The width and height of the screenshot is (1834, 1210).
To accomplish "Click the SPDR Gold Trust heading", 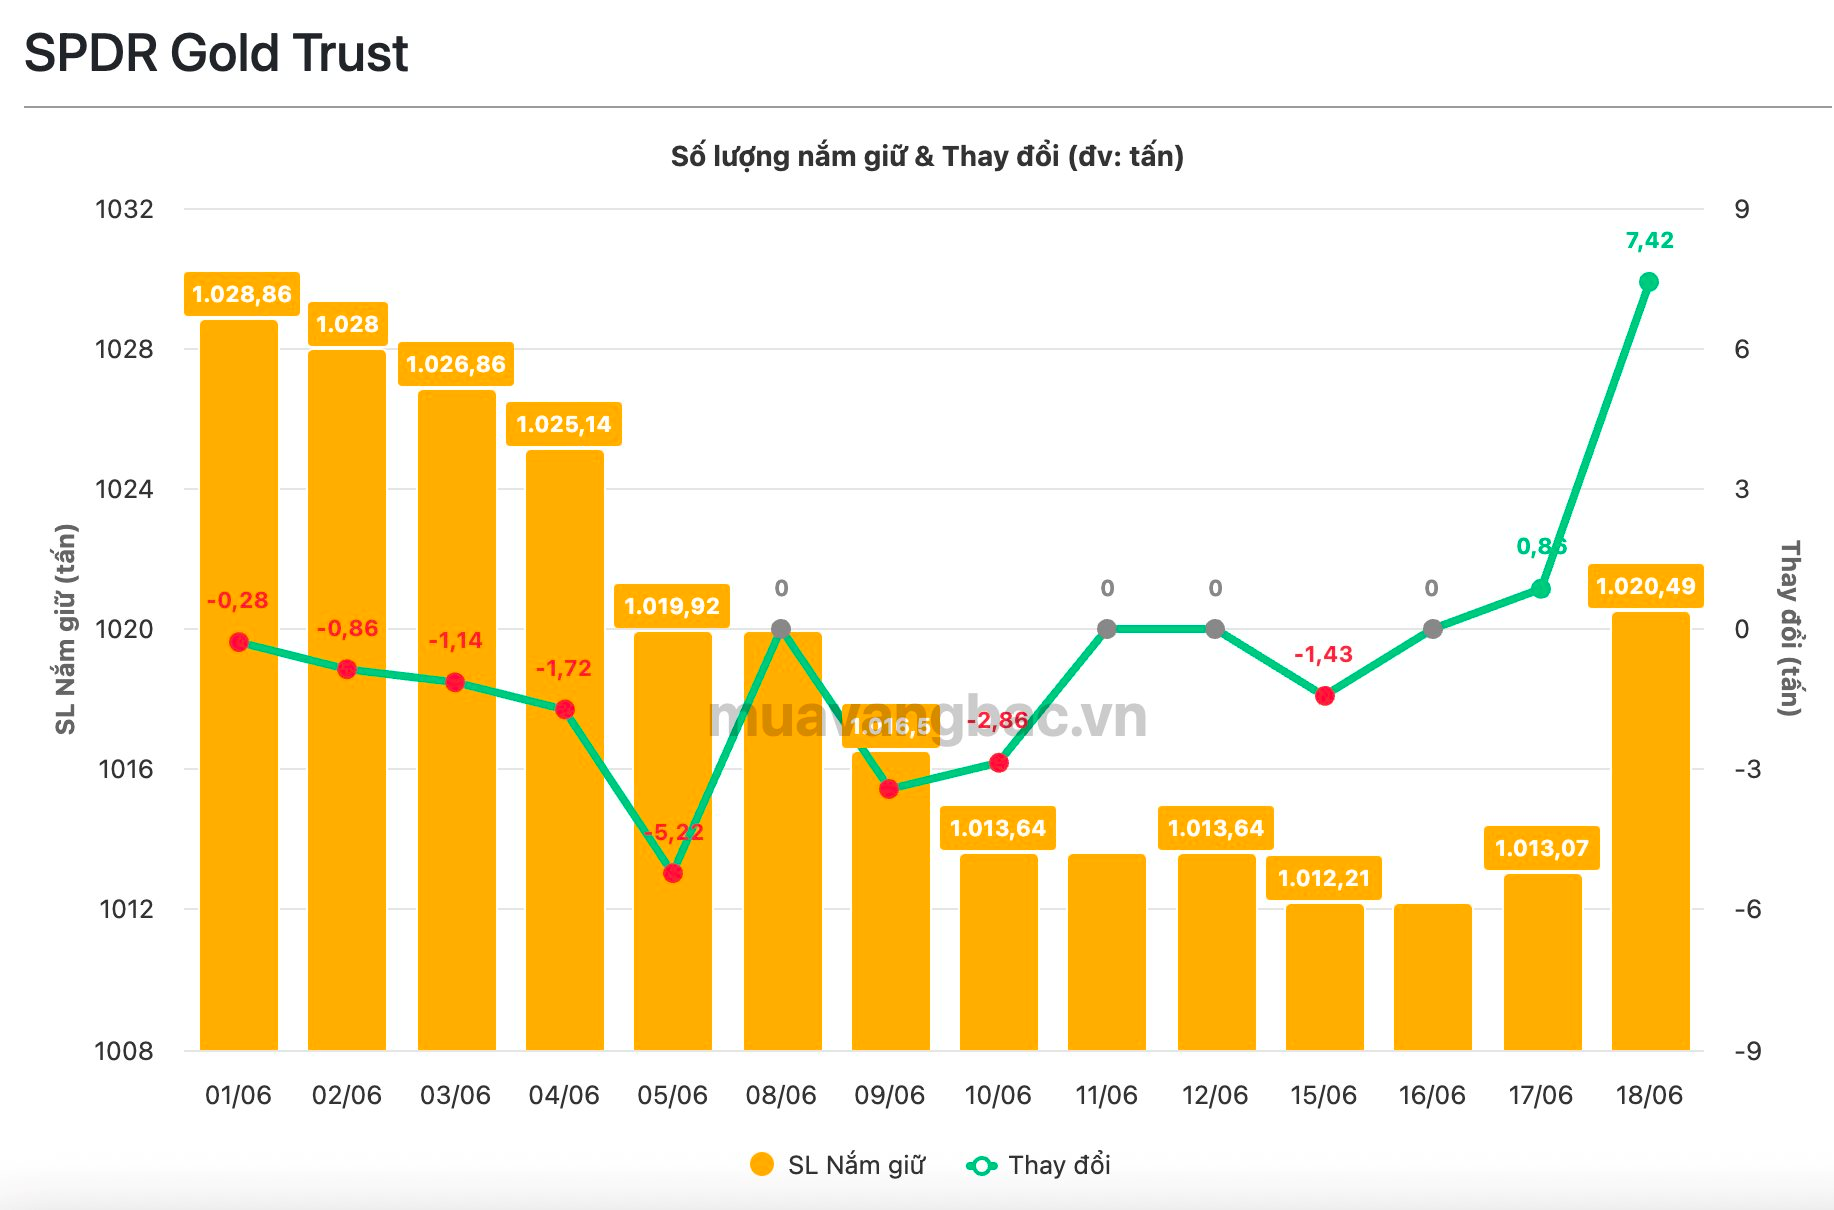I will pos(216,53).
